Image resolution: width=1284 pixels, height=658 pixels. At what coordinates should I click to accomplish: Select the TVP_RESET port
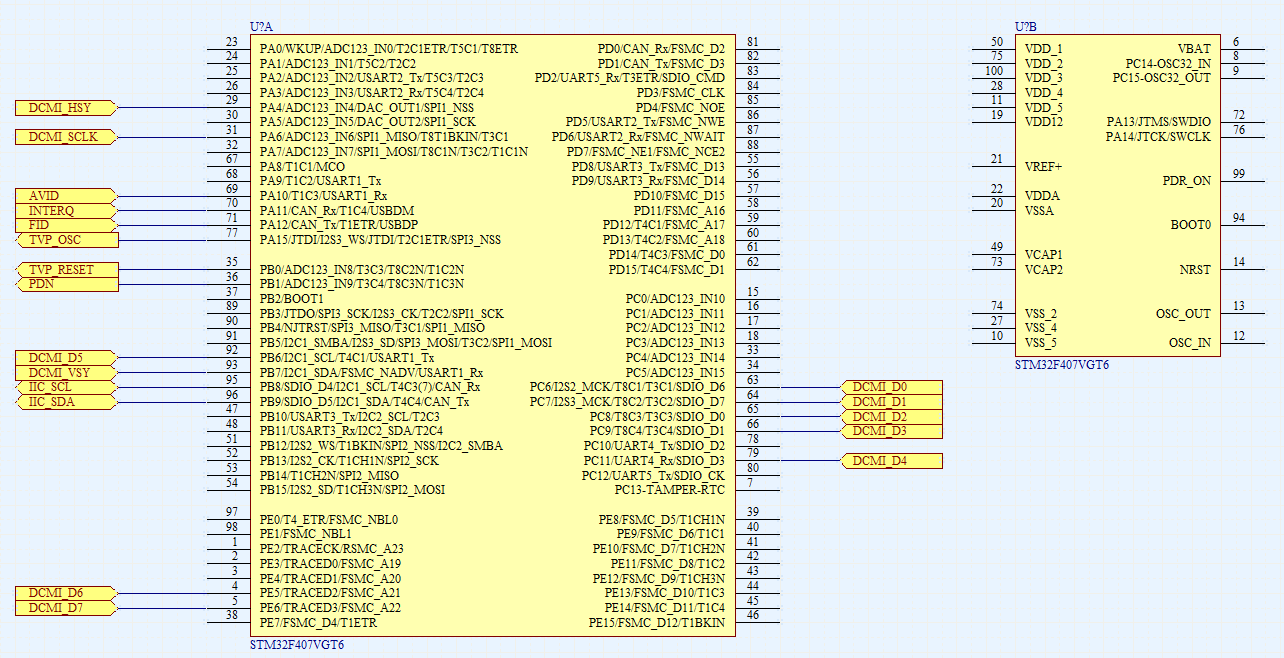click(x=67, y=270)
